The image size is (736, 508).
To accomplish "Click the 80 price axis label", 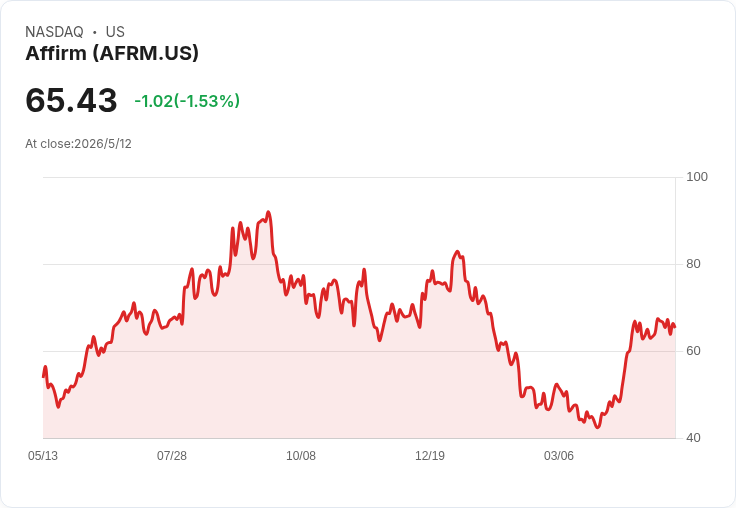I will click(x=693, y=264).
